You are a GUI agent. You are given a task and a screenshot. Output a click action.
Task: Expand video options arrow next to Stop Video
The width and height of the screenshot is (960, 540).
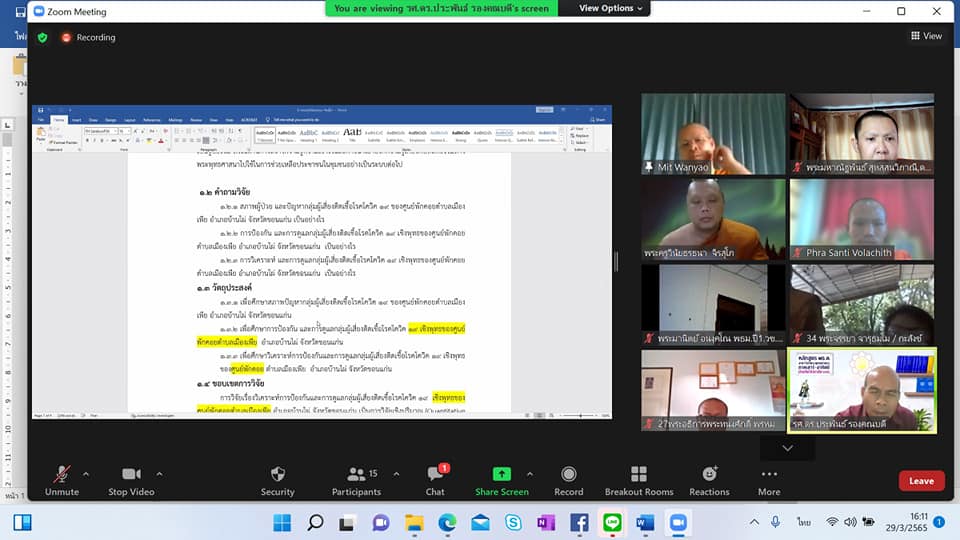pos(159,474)
